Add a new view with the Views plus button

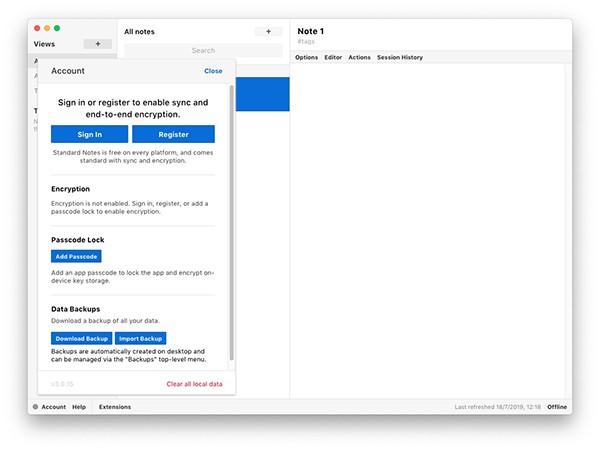click(98, 44)
